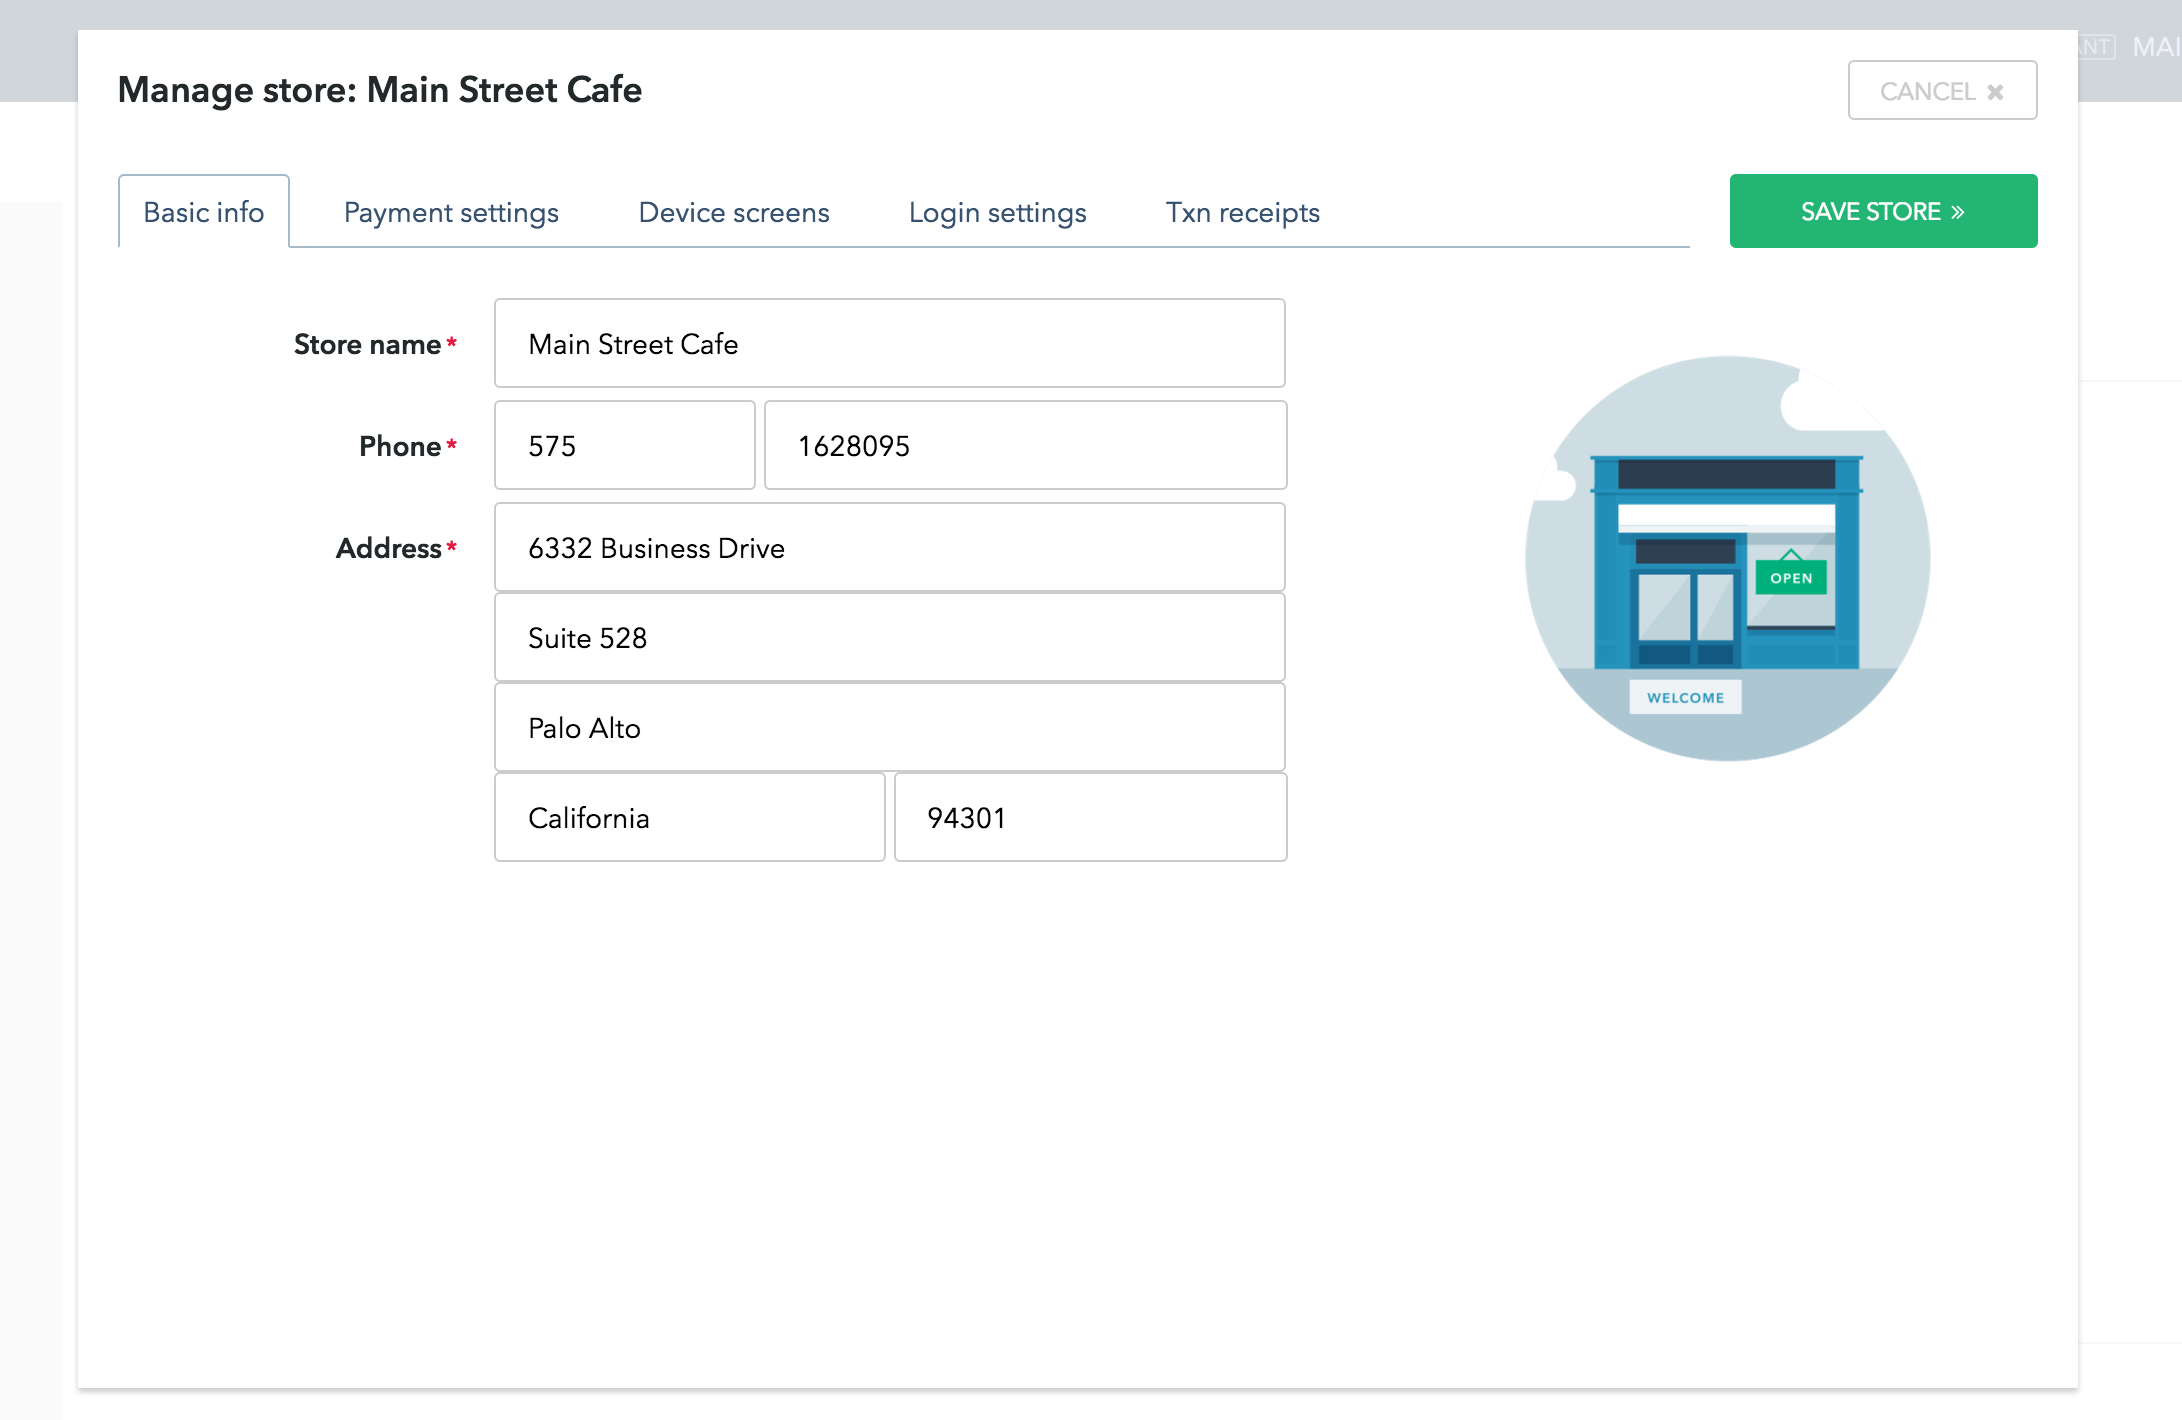The height and width of the screenshot is (1420, 2182).
Task: Select the Txn receipts tab
Action: [1242, 212]
